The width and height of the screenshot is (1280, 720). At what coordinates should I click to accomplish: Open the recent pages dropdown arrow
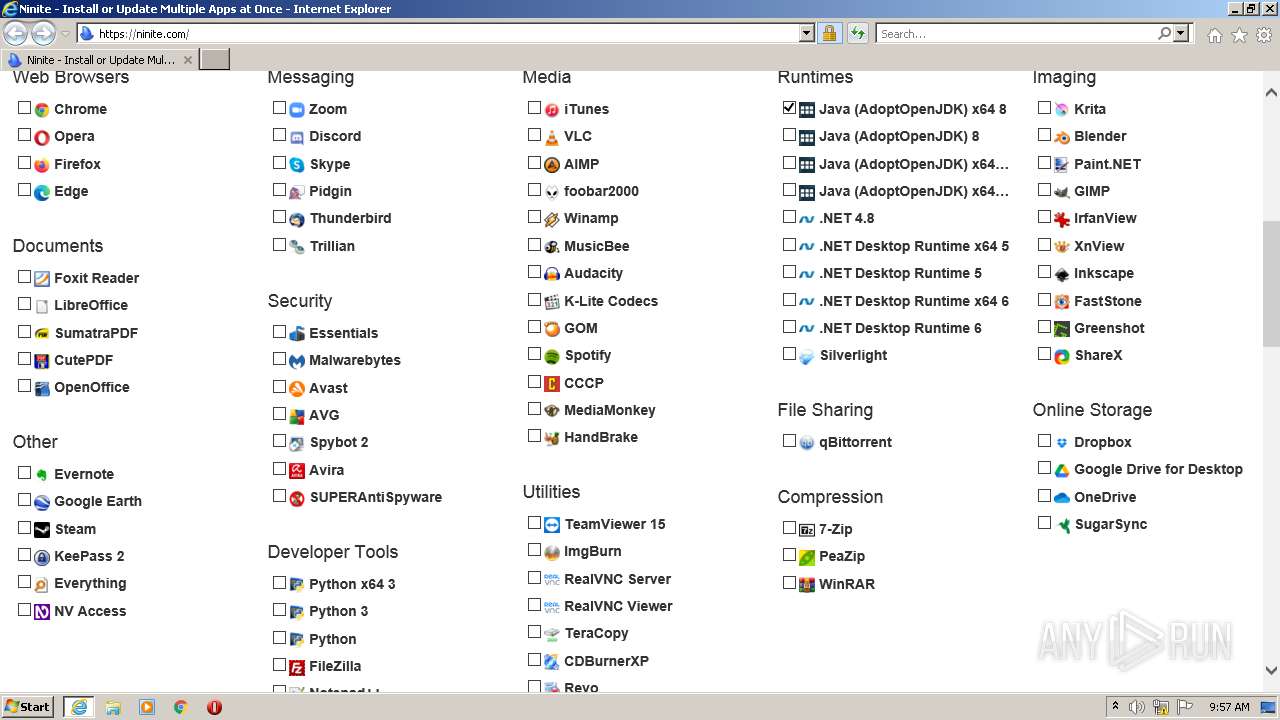65,34
